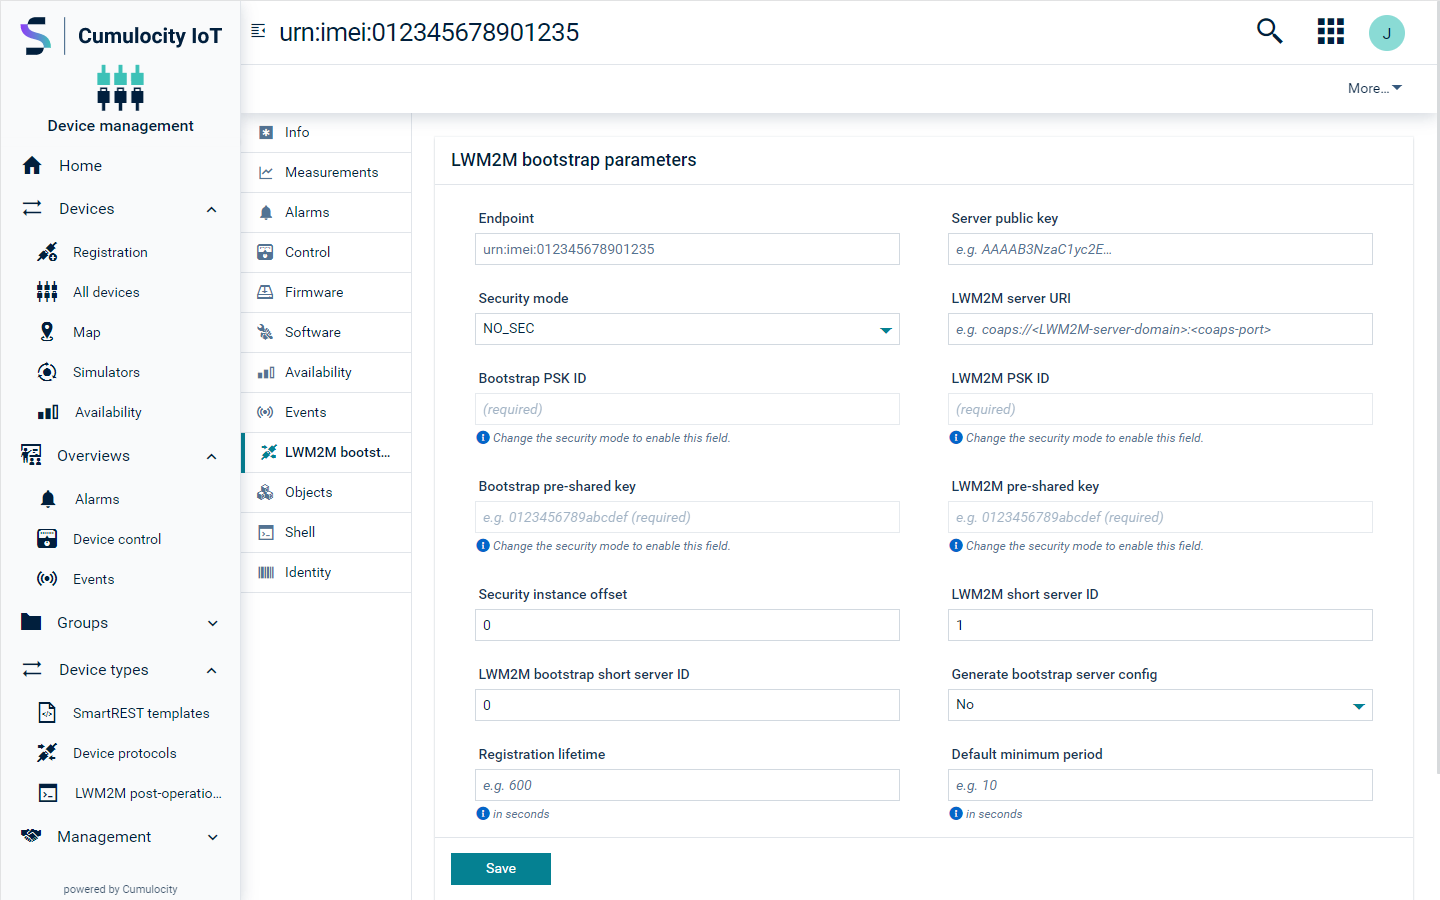Click the info icon under Registration lifetime
The height and width of the screenshot is (900, 1440).
click(483, 813)
